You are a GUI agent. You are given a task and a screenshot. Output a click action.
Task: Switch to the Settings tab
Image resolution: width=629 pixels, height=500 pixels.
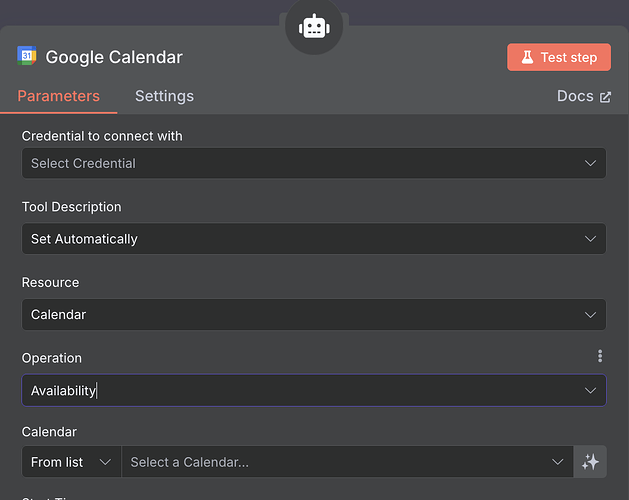point(164,96)
